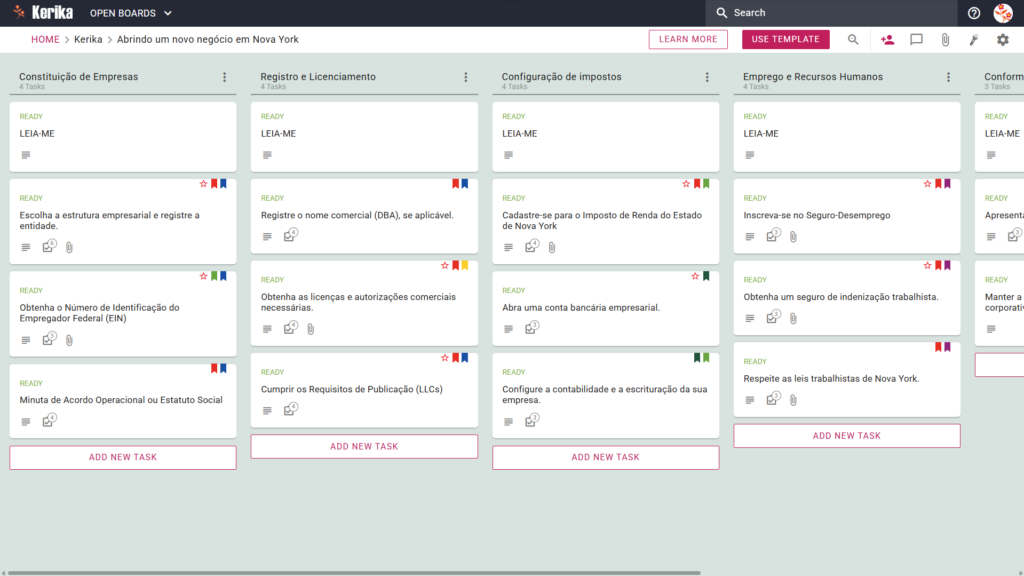
Task: Click star icon on Escolha a estrutura card
Action: pos(203,184)
